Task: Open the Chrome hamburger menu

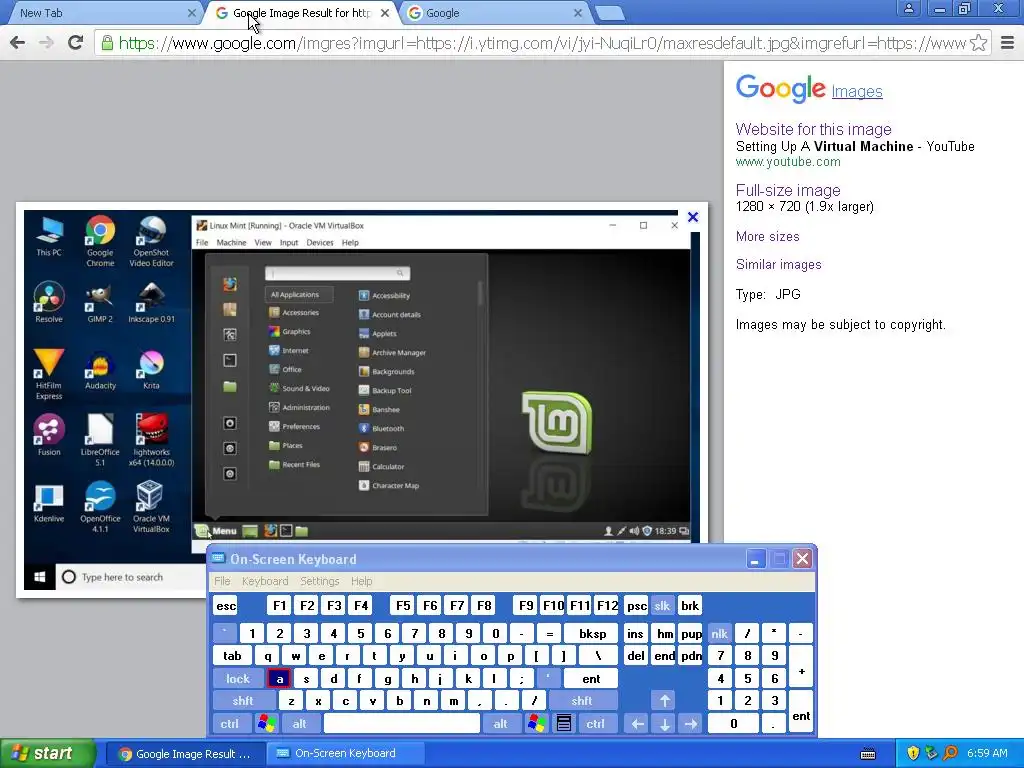Action: (x=1008, y=43)
